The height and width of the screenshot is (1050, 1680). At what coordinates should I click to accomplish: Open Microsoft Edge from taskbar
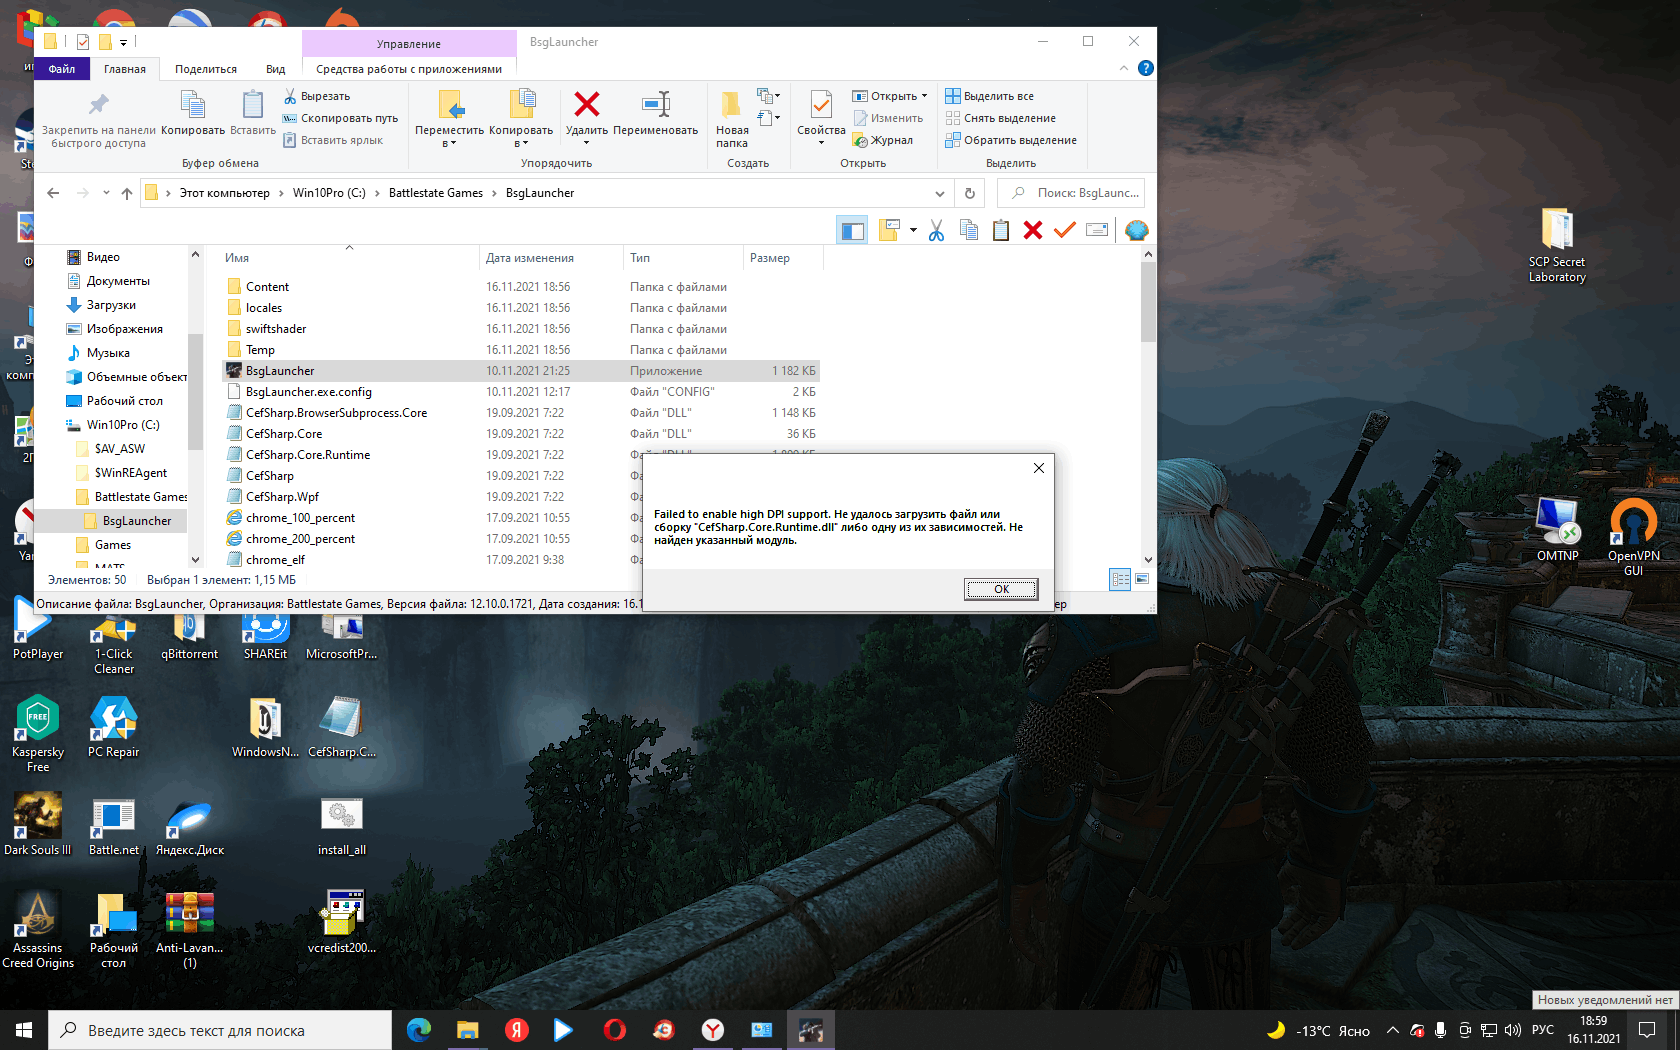point(419,1030)
